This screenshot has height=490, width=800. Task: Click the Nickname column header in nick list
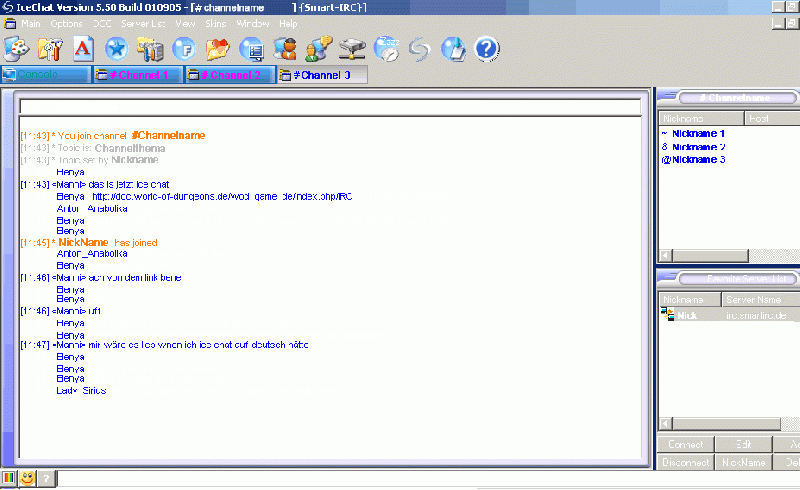point(701,118)
